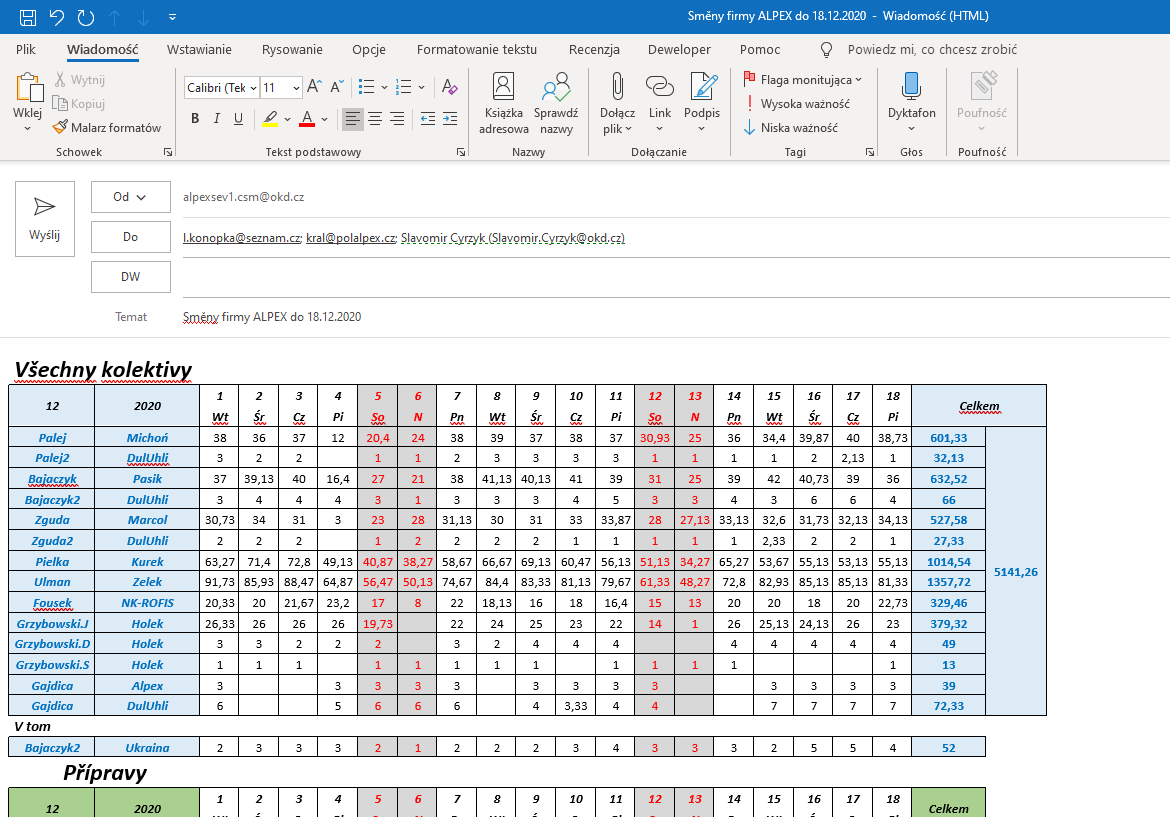Center the text alignment
Viewport: 1170px width, 817px height.
(x=375, y=119)
